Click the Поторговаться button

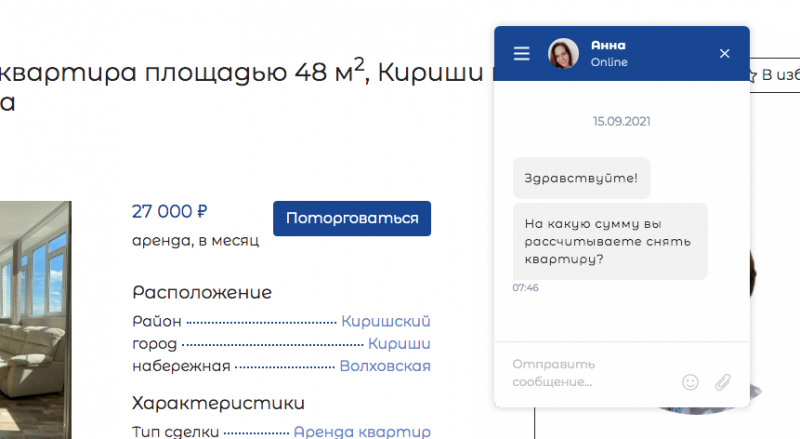click(x=352, y=218)
